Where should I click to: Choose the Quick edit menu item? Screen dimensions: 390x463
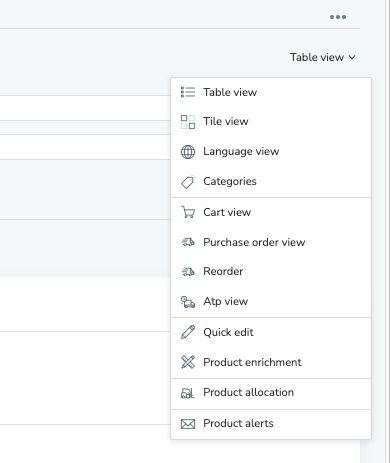pyautogui.click(x=271, y=332)
